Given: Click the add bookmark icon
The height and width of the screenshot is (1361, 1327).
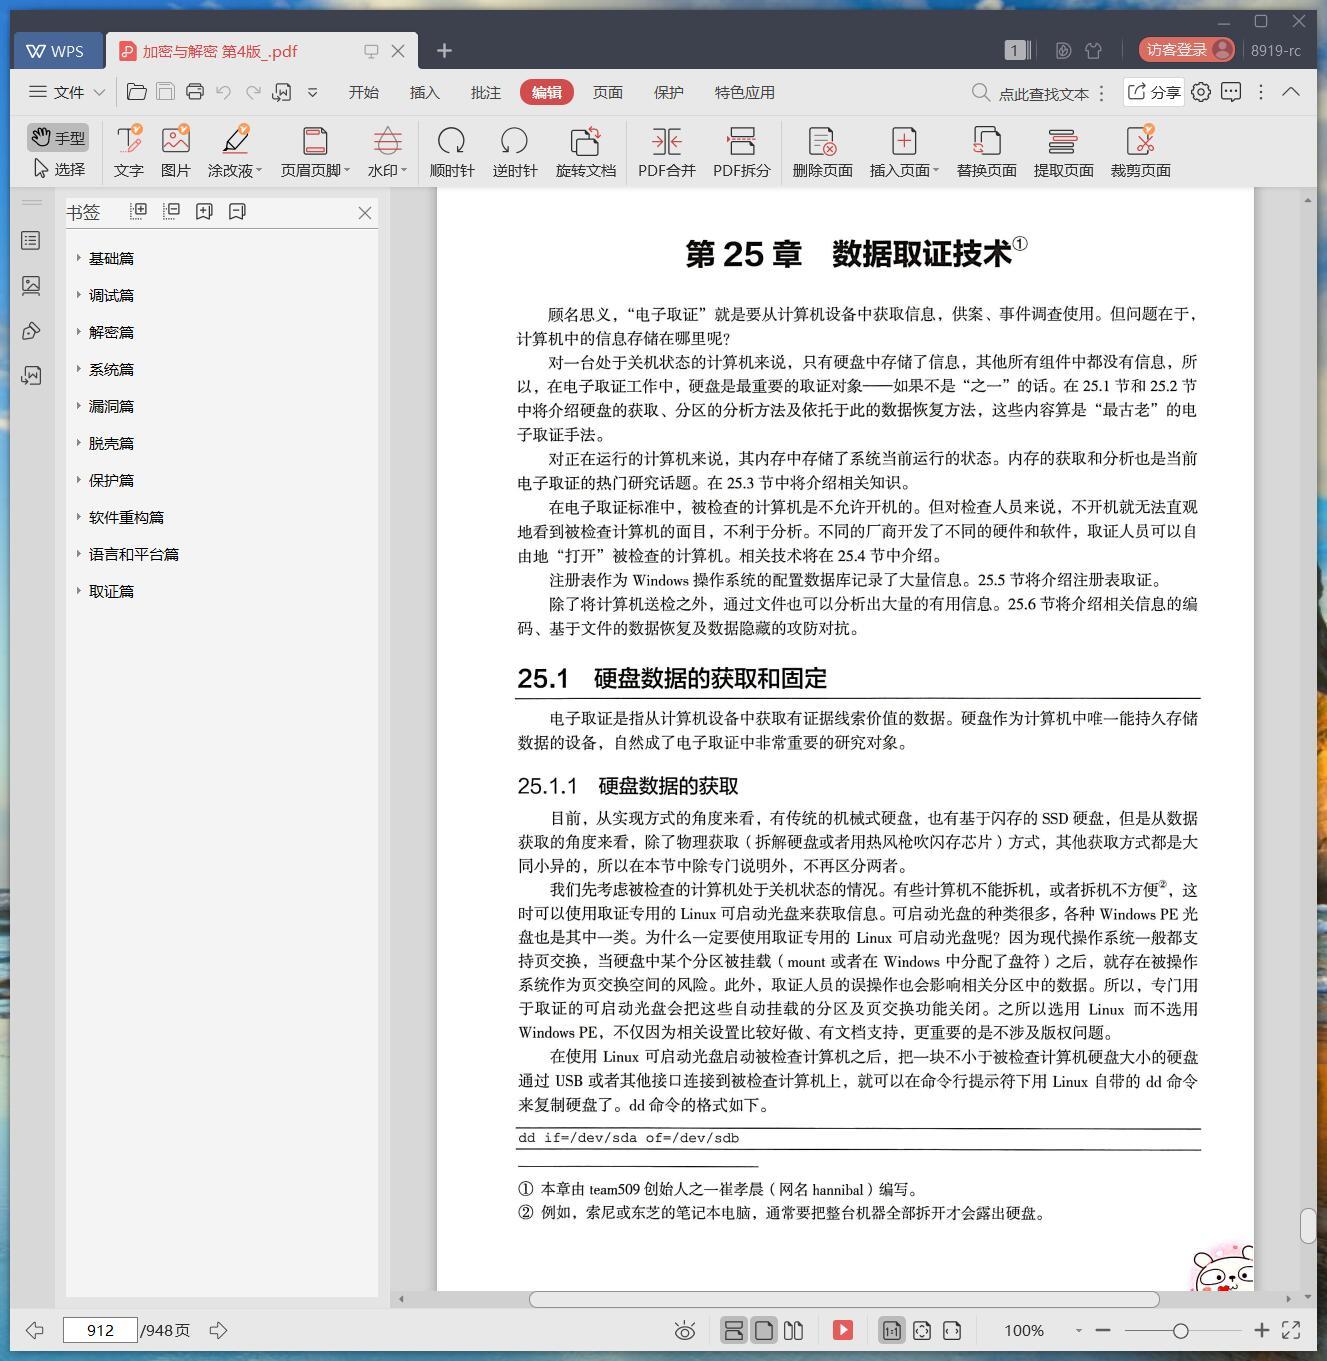Looking at the screenshot, I should tap(204, 211).
